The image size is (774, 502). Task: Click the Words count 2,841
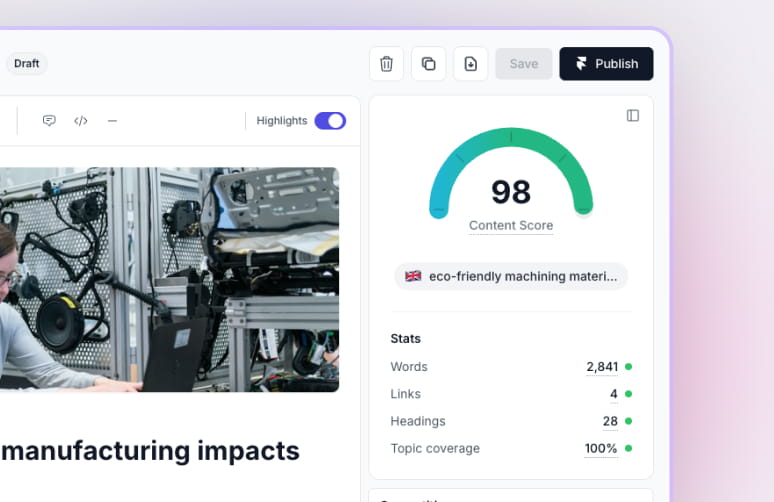[x=602, y=367]
